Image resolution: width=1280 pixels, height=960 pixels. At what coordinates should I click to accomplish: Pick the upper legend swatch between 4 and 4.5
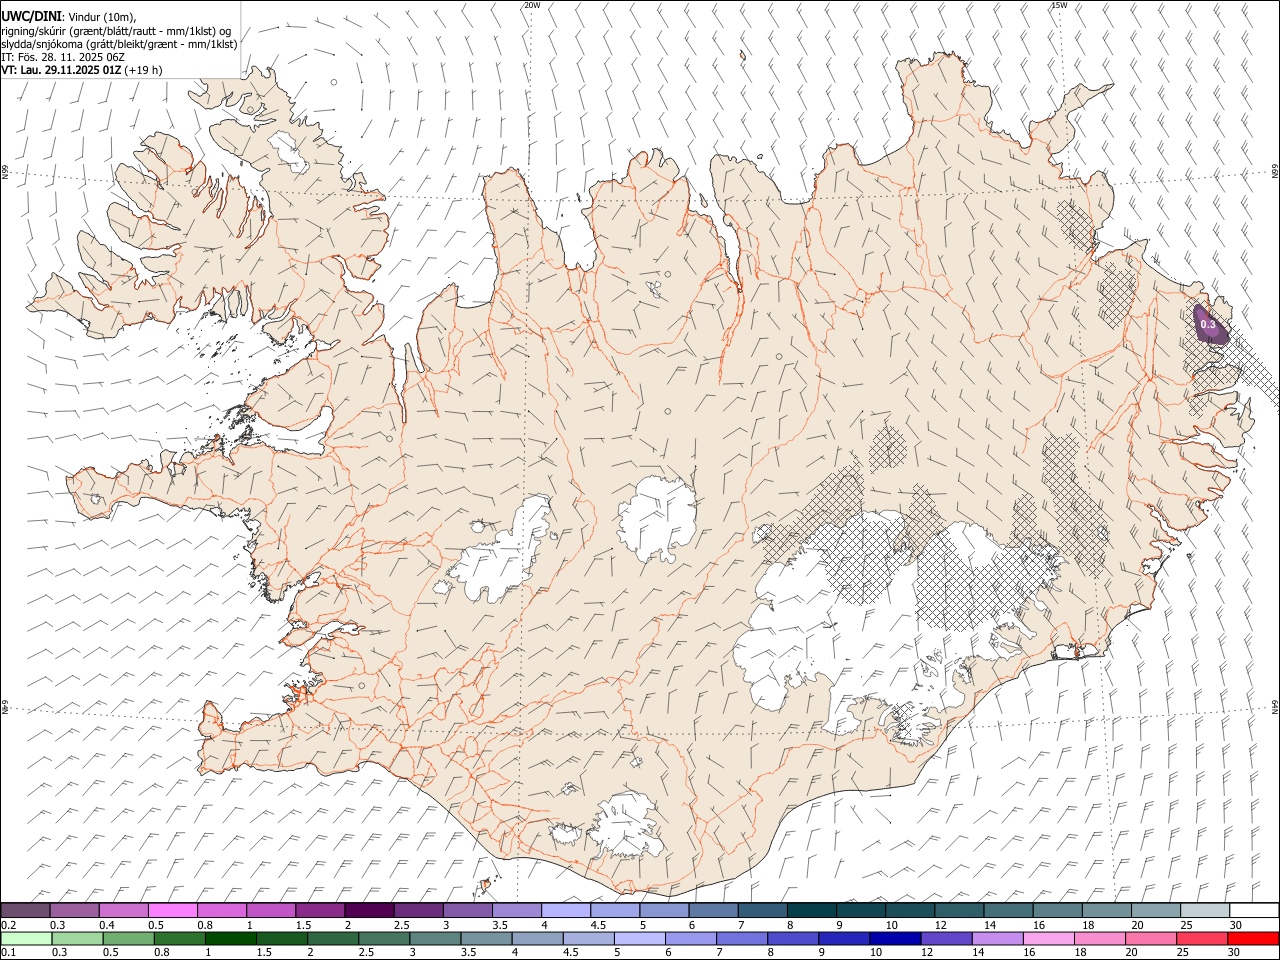click(566, 910)
